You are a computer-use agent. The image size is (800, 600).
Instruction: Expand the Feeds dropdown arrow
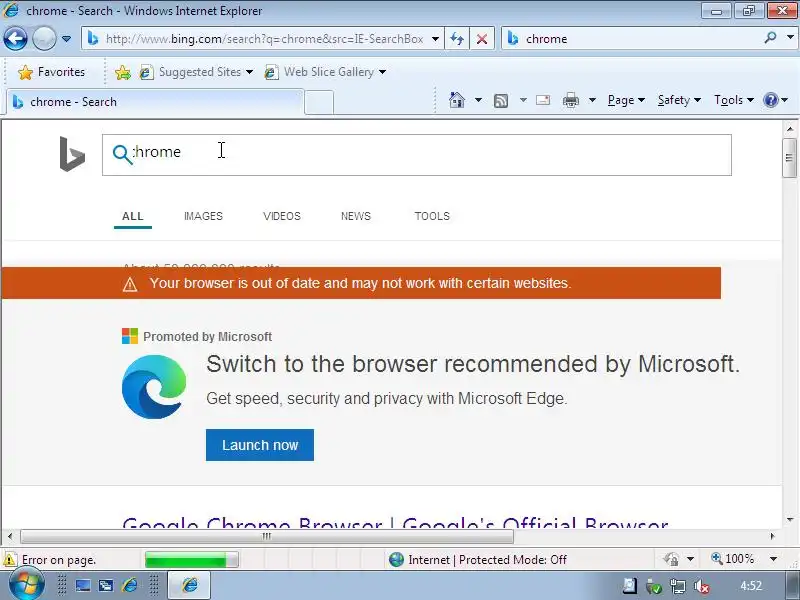(x=523, y=100)
